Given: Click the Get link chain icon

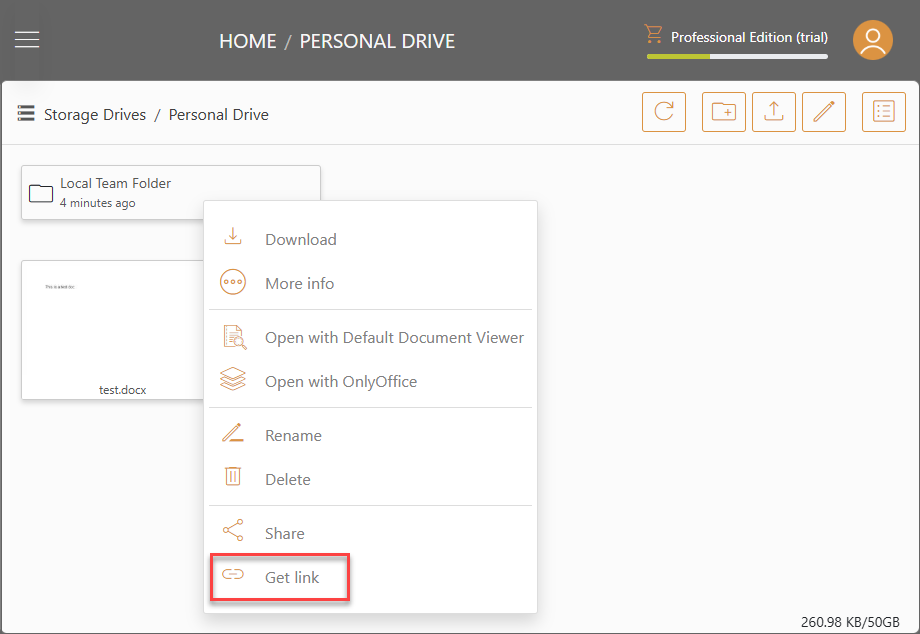Looking at the screenshot, I should click(233, 574).
